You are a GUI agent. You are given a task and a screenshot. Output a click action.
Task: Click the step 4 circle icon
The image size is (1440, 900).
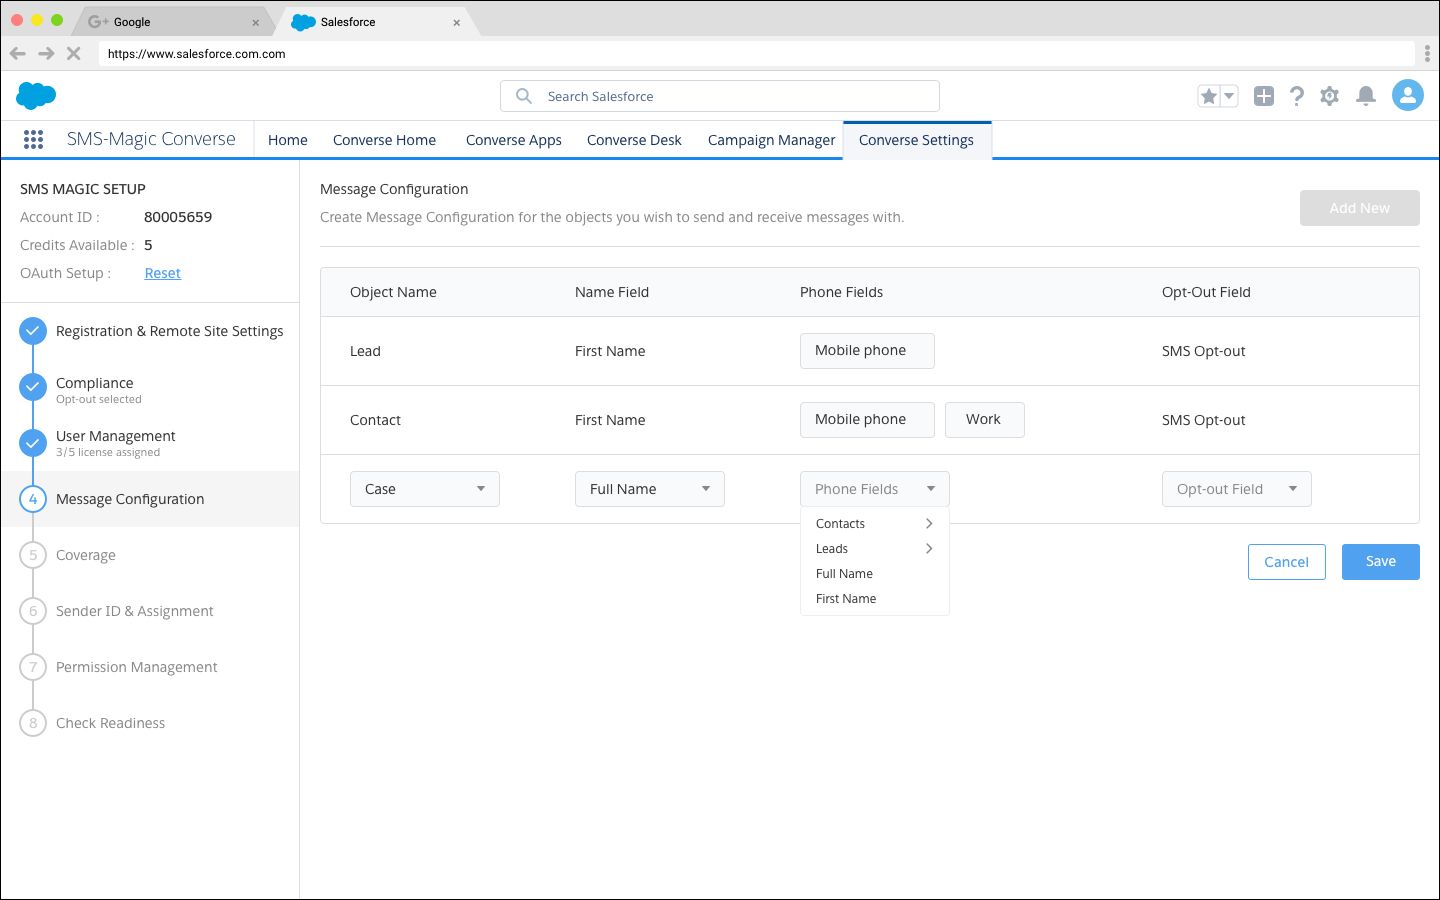click(33, 499)
